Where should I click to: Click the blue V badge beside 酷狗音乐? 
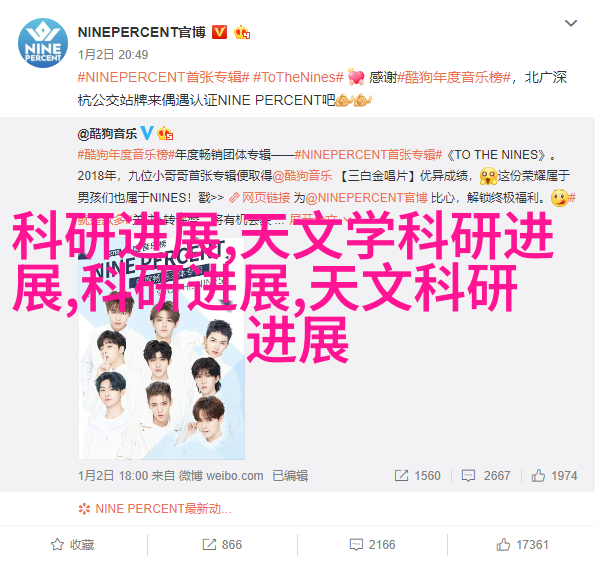click(x=147, y=133)
